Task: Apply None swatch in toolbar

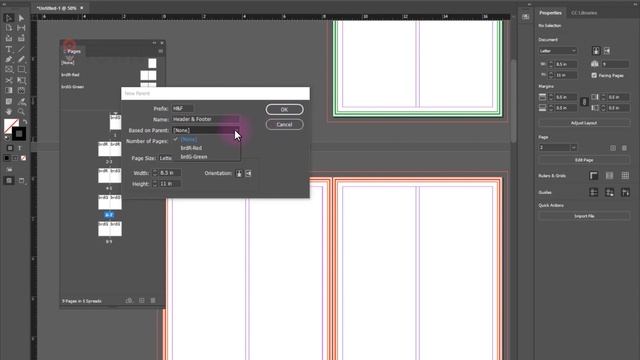Action: [23, 158]
